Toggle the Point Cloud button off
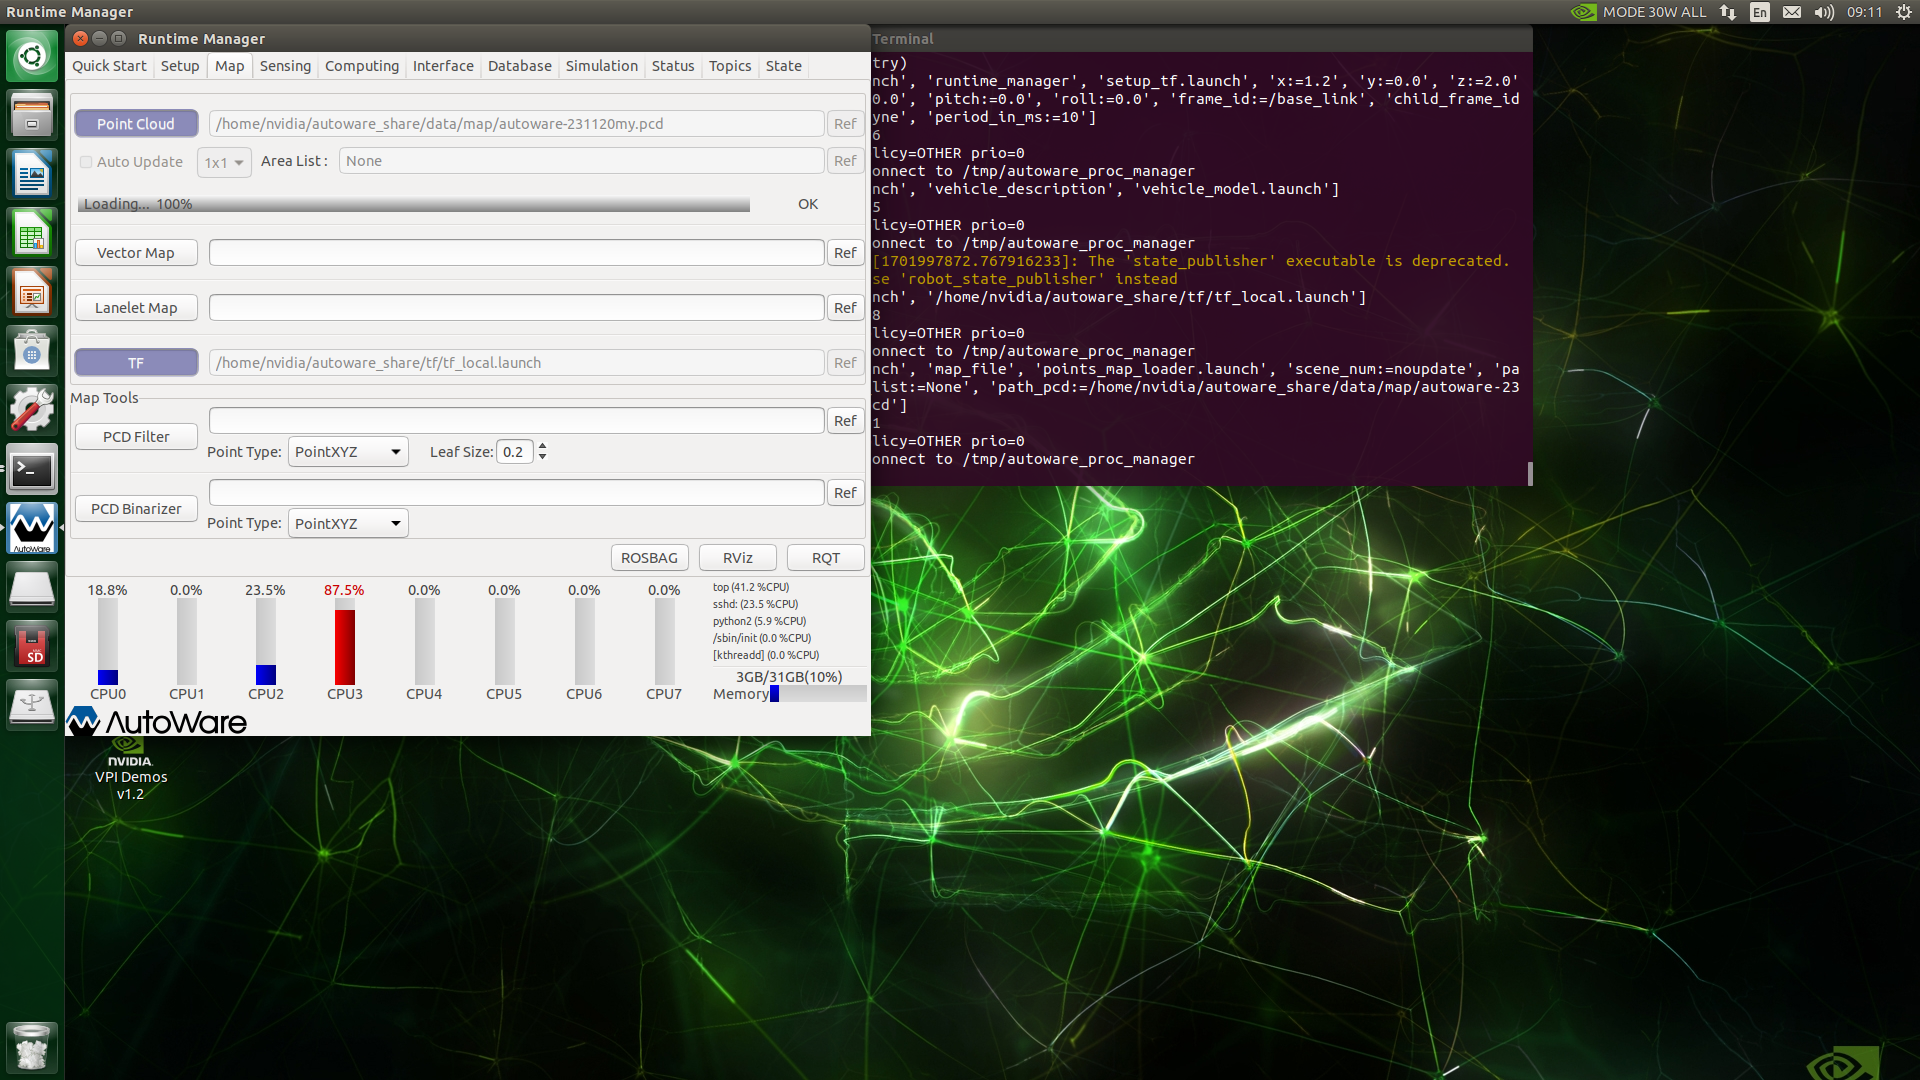 coord(136,124)
